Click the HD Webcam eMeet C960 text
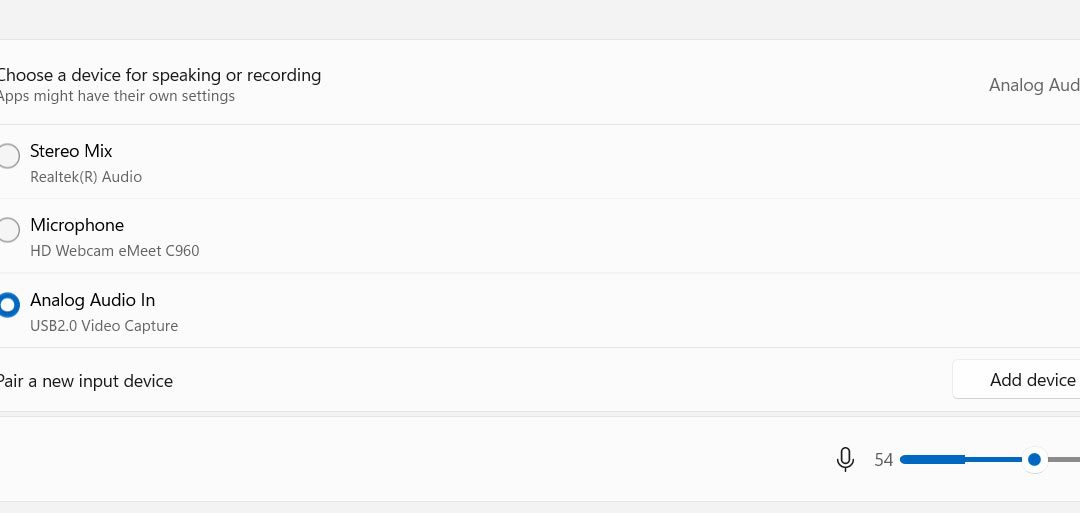The width and height of the screenshot is (1080, 513). pos(114,251)
